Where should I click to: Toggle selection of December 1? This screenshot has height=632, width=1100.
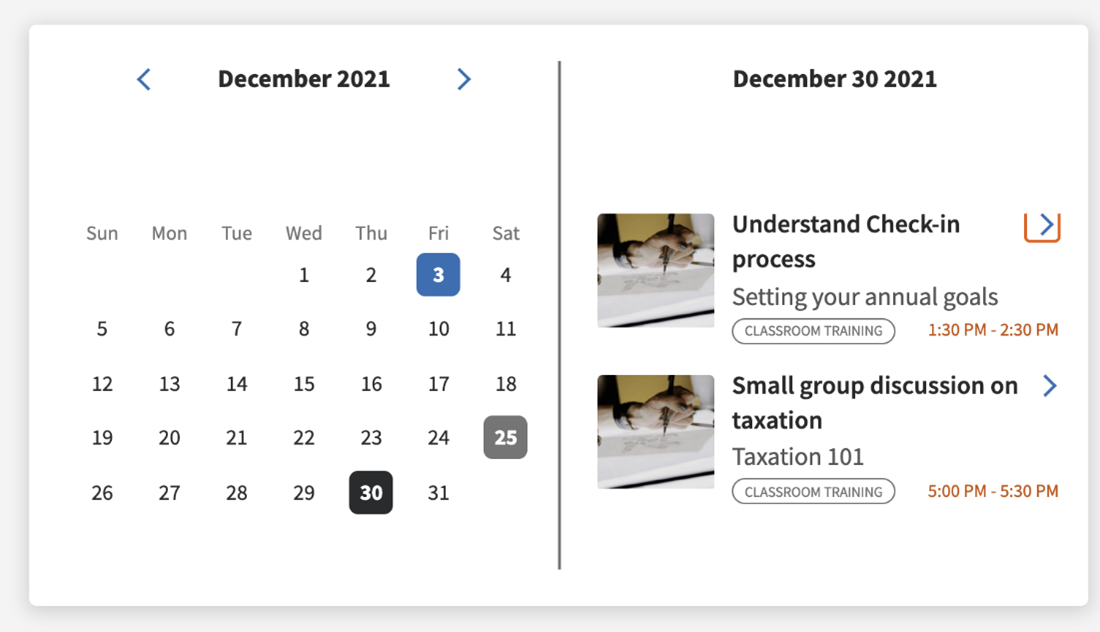304,274
